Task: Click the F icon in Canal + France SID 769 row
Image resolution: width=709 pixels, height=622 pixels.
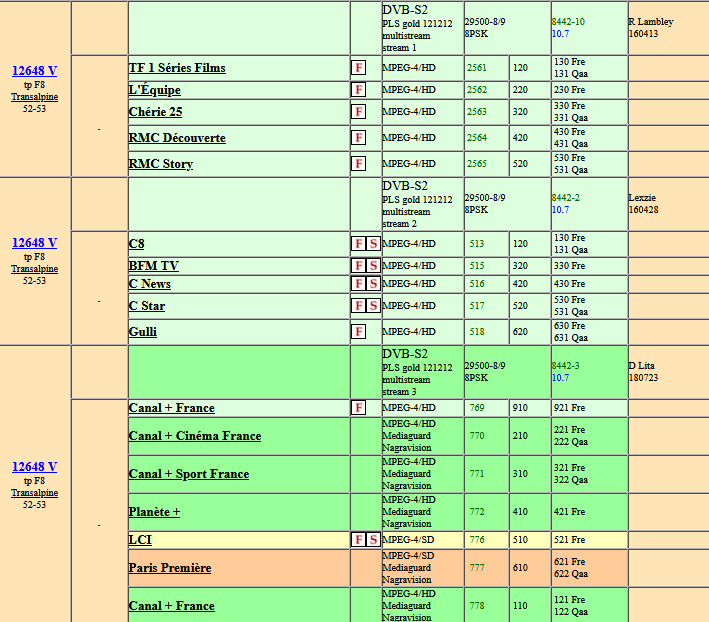Action: [x=359, y=408]
